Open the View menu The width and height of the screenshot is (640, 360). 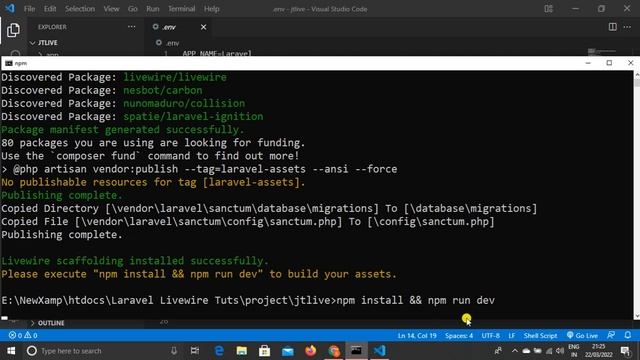click(111, 9)
